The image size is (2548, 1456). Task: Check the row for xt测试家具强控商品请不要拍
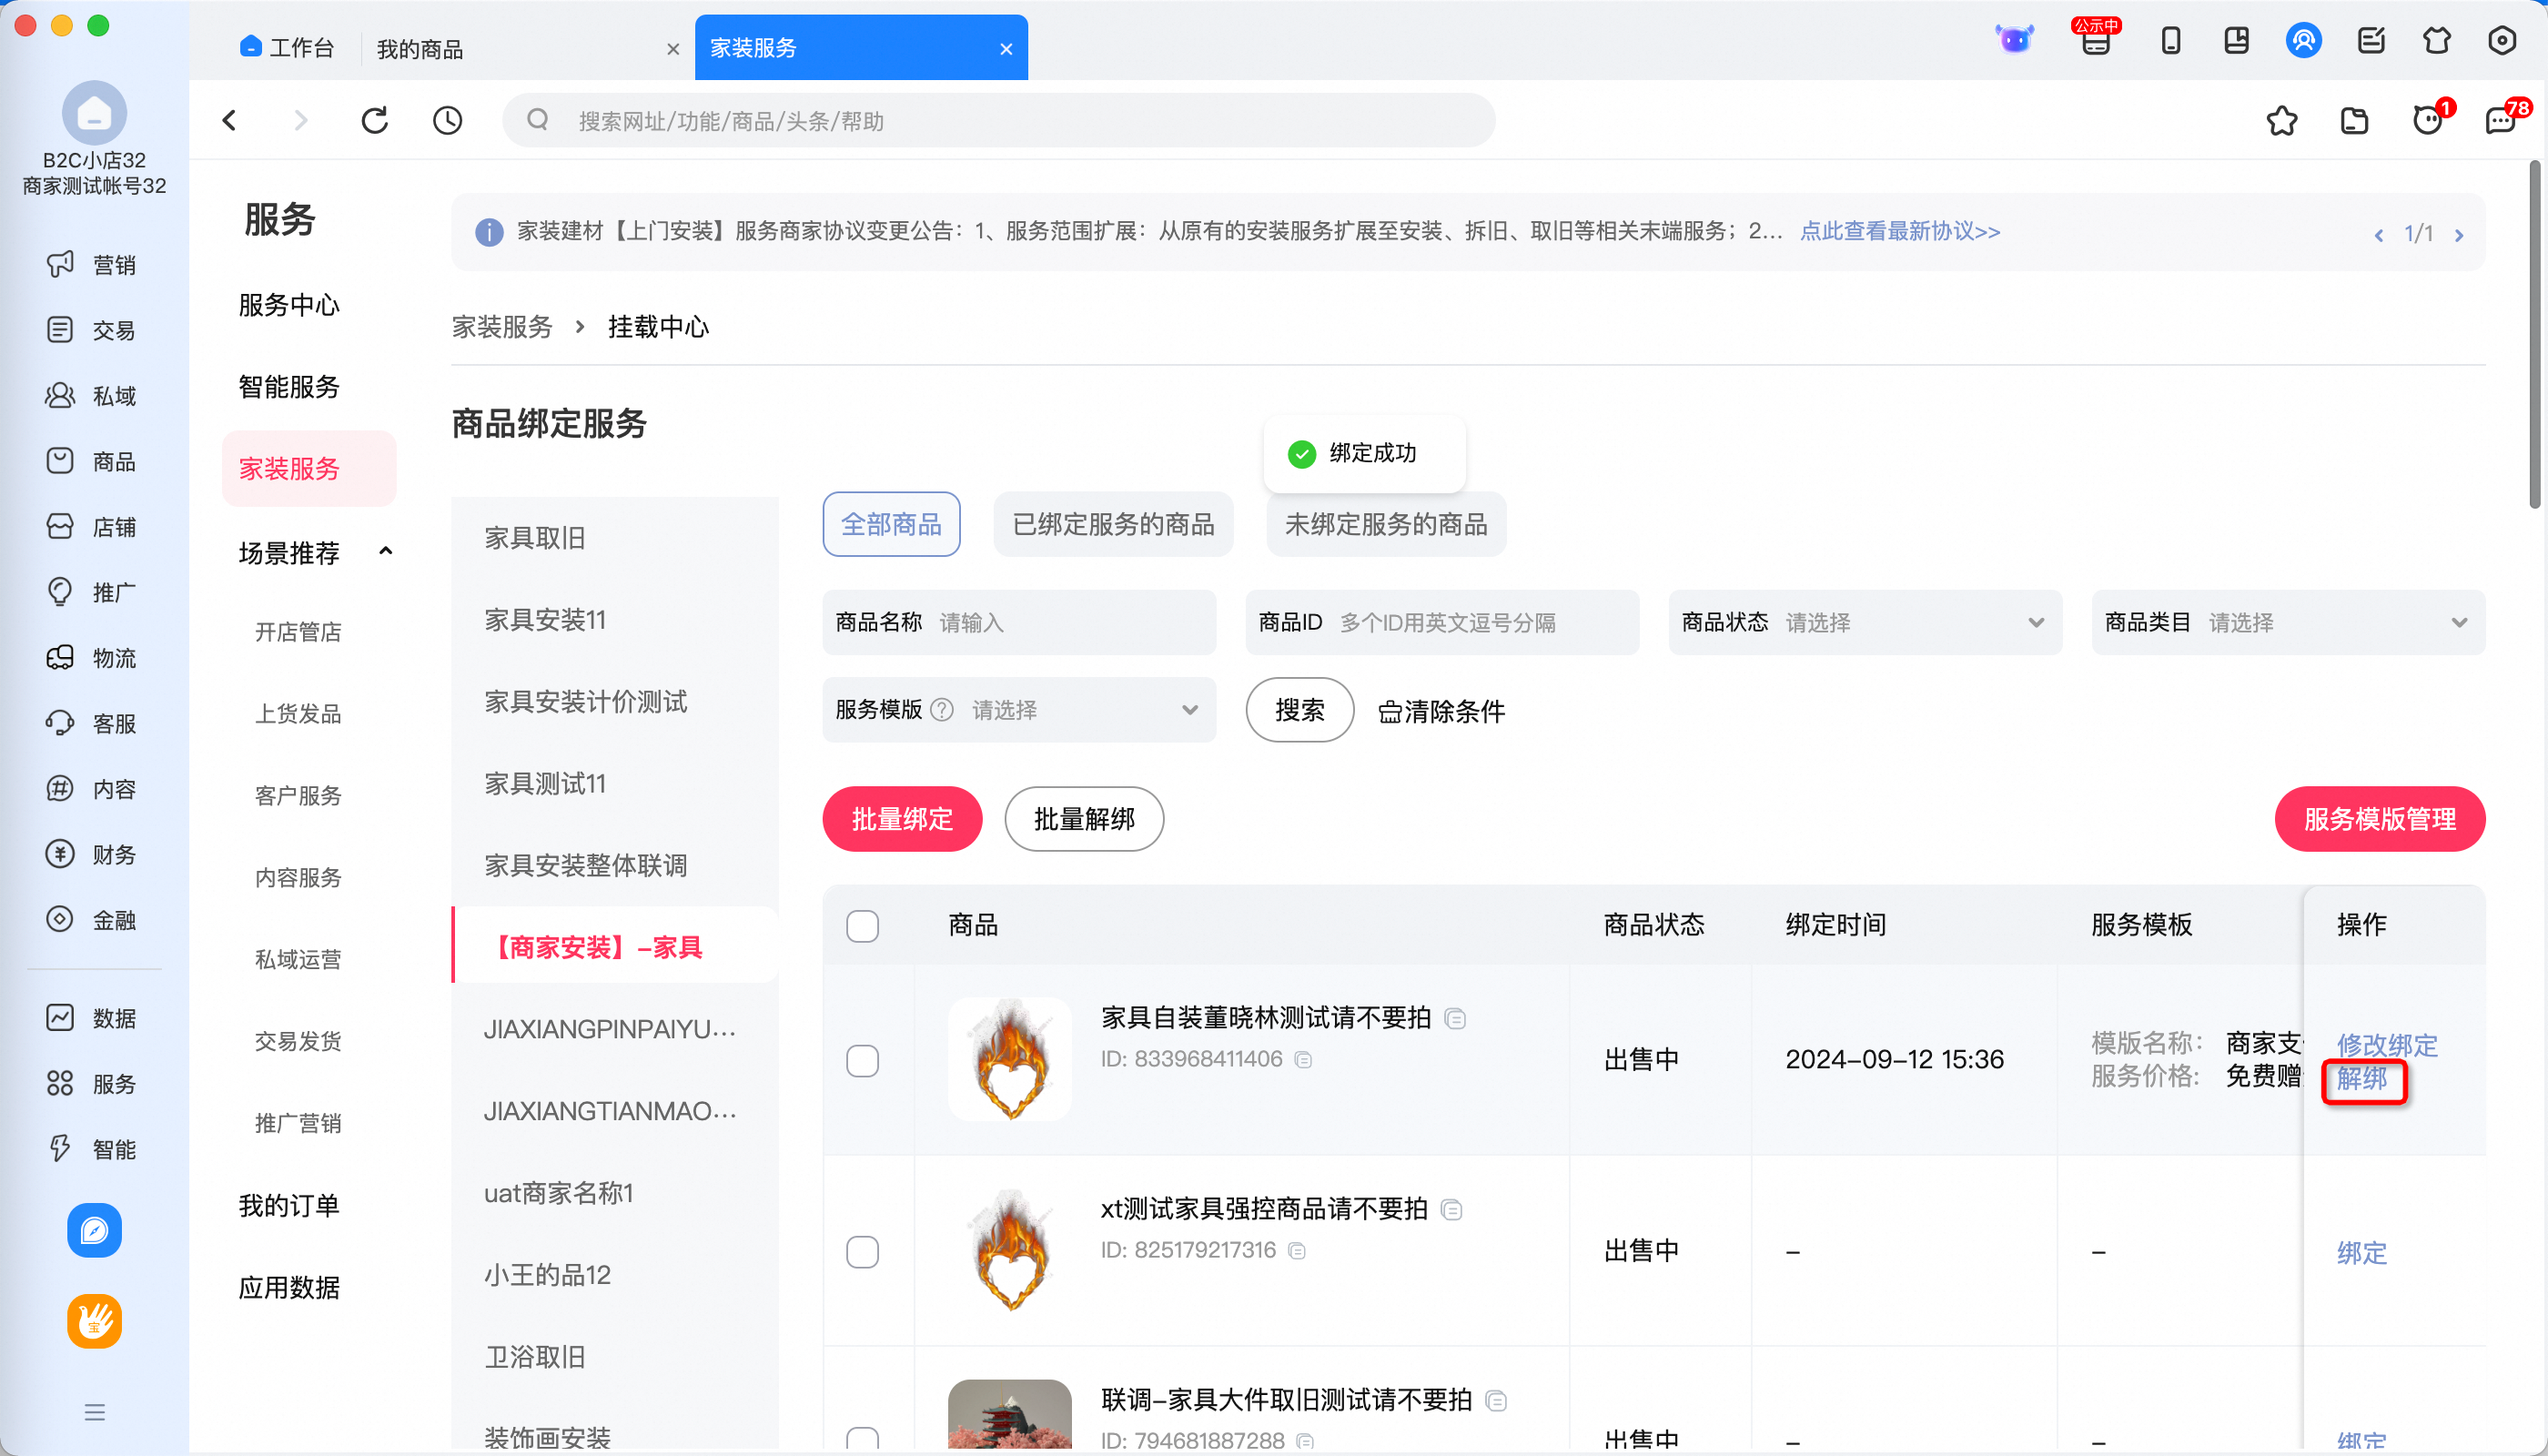tap(863, 1252)
